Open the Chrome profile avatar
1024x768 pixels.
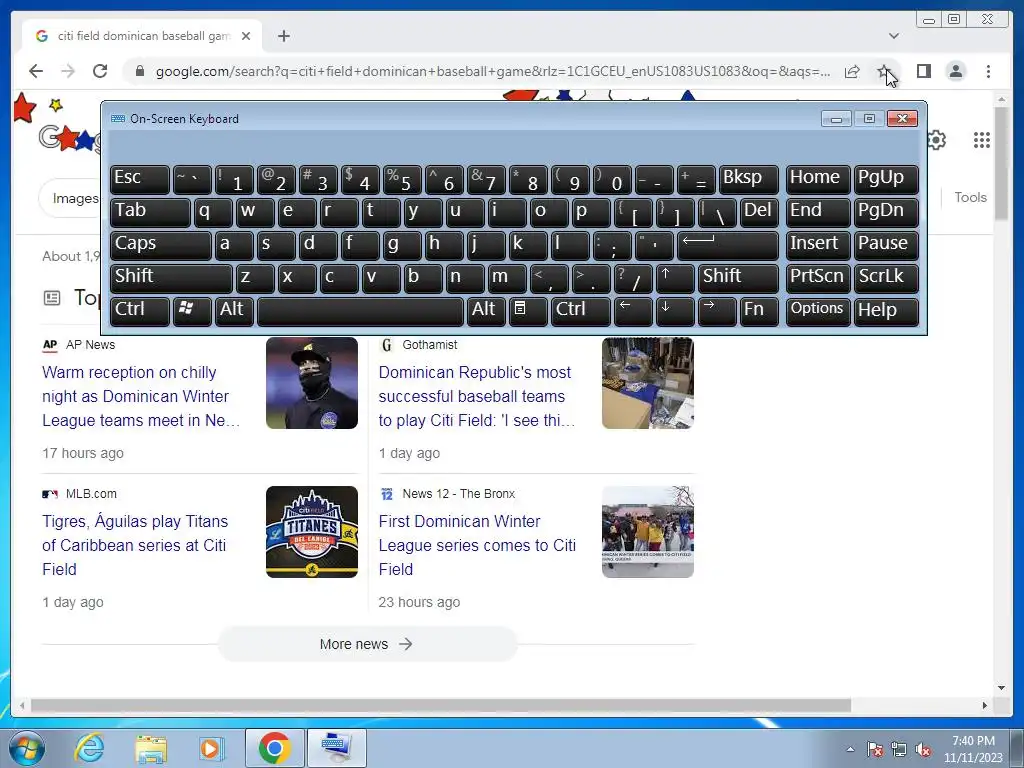point(955,71)
